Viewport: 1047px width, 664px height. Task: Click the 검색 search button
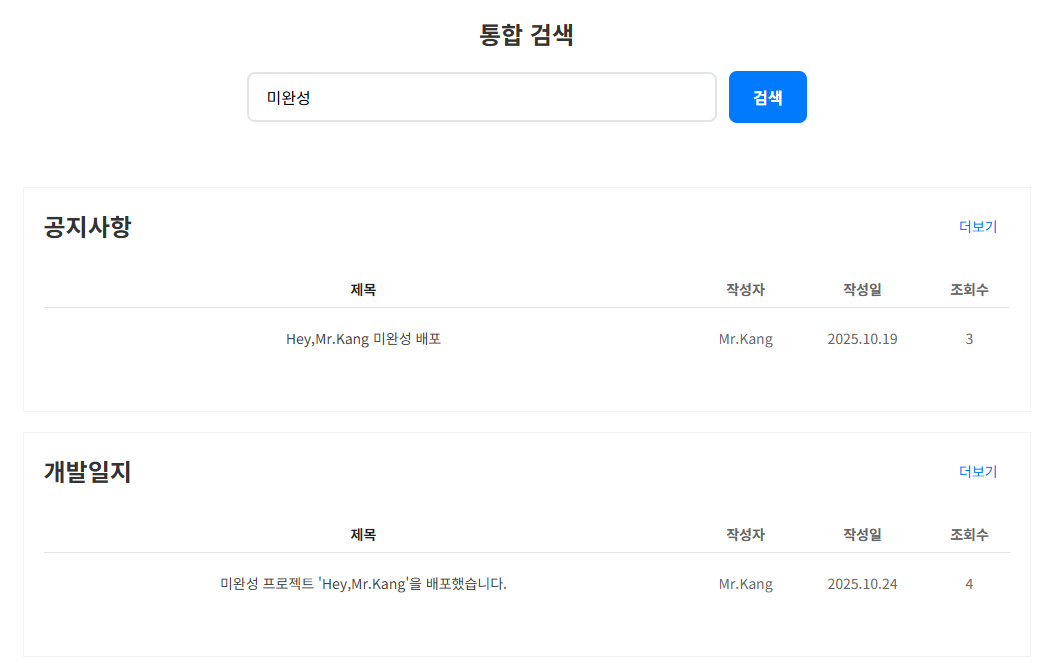tap(767, 96)
